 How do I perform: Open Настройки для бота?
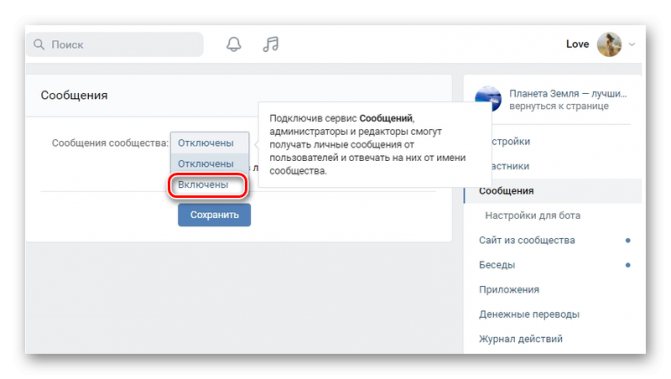533,216
